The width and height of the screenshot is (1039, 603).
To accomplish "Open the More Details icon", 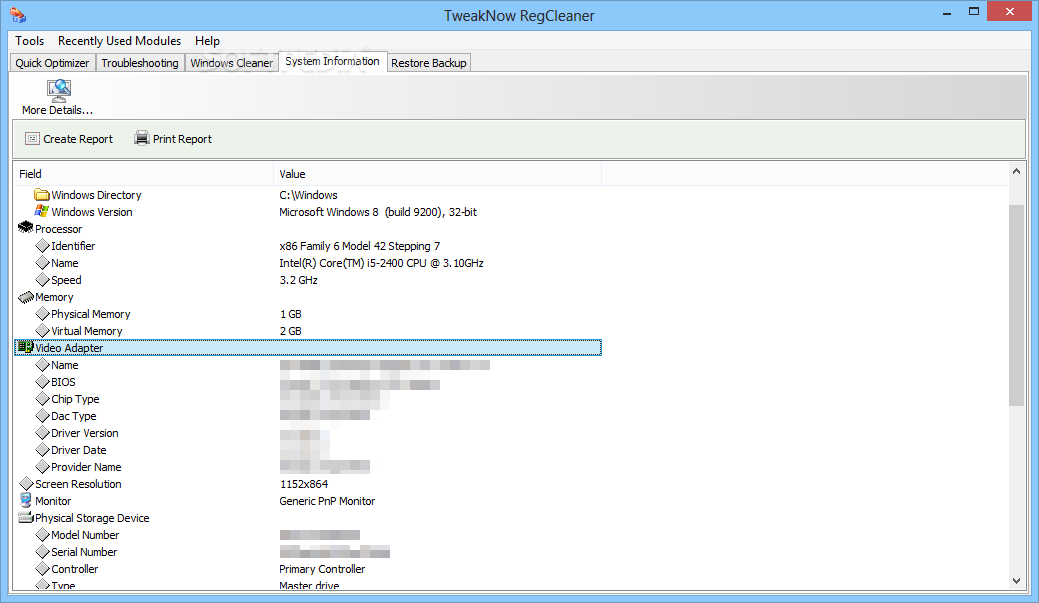I will pos(59,90).
